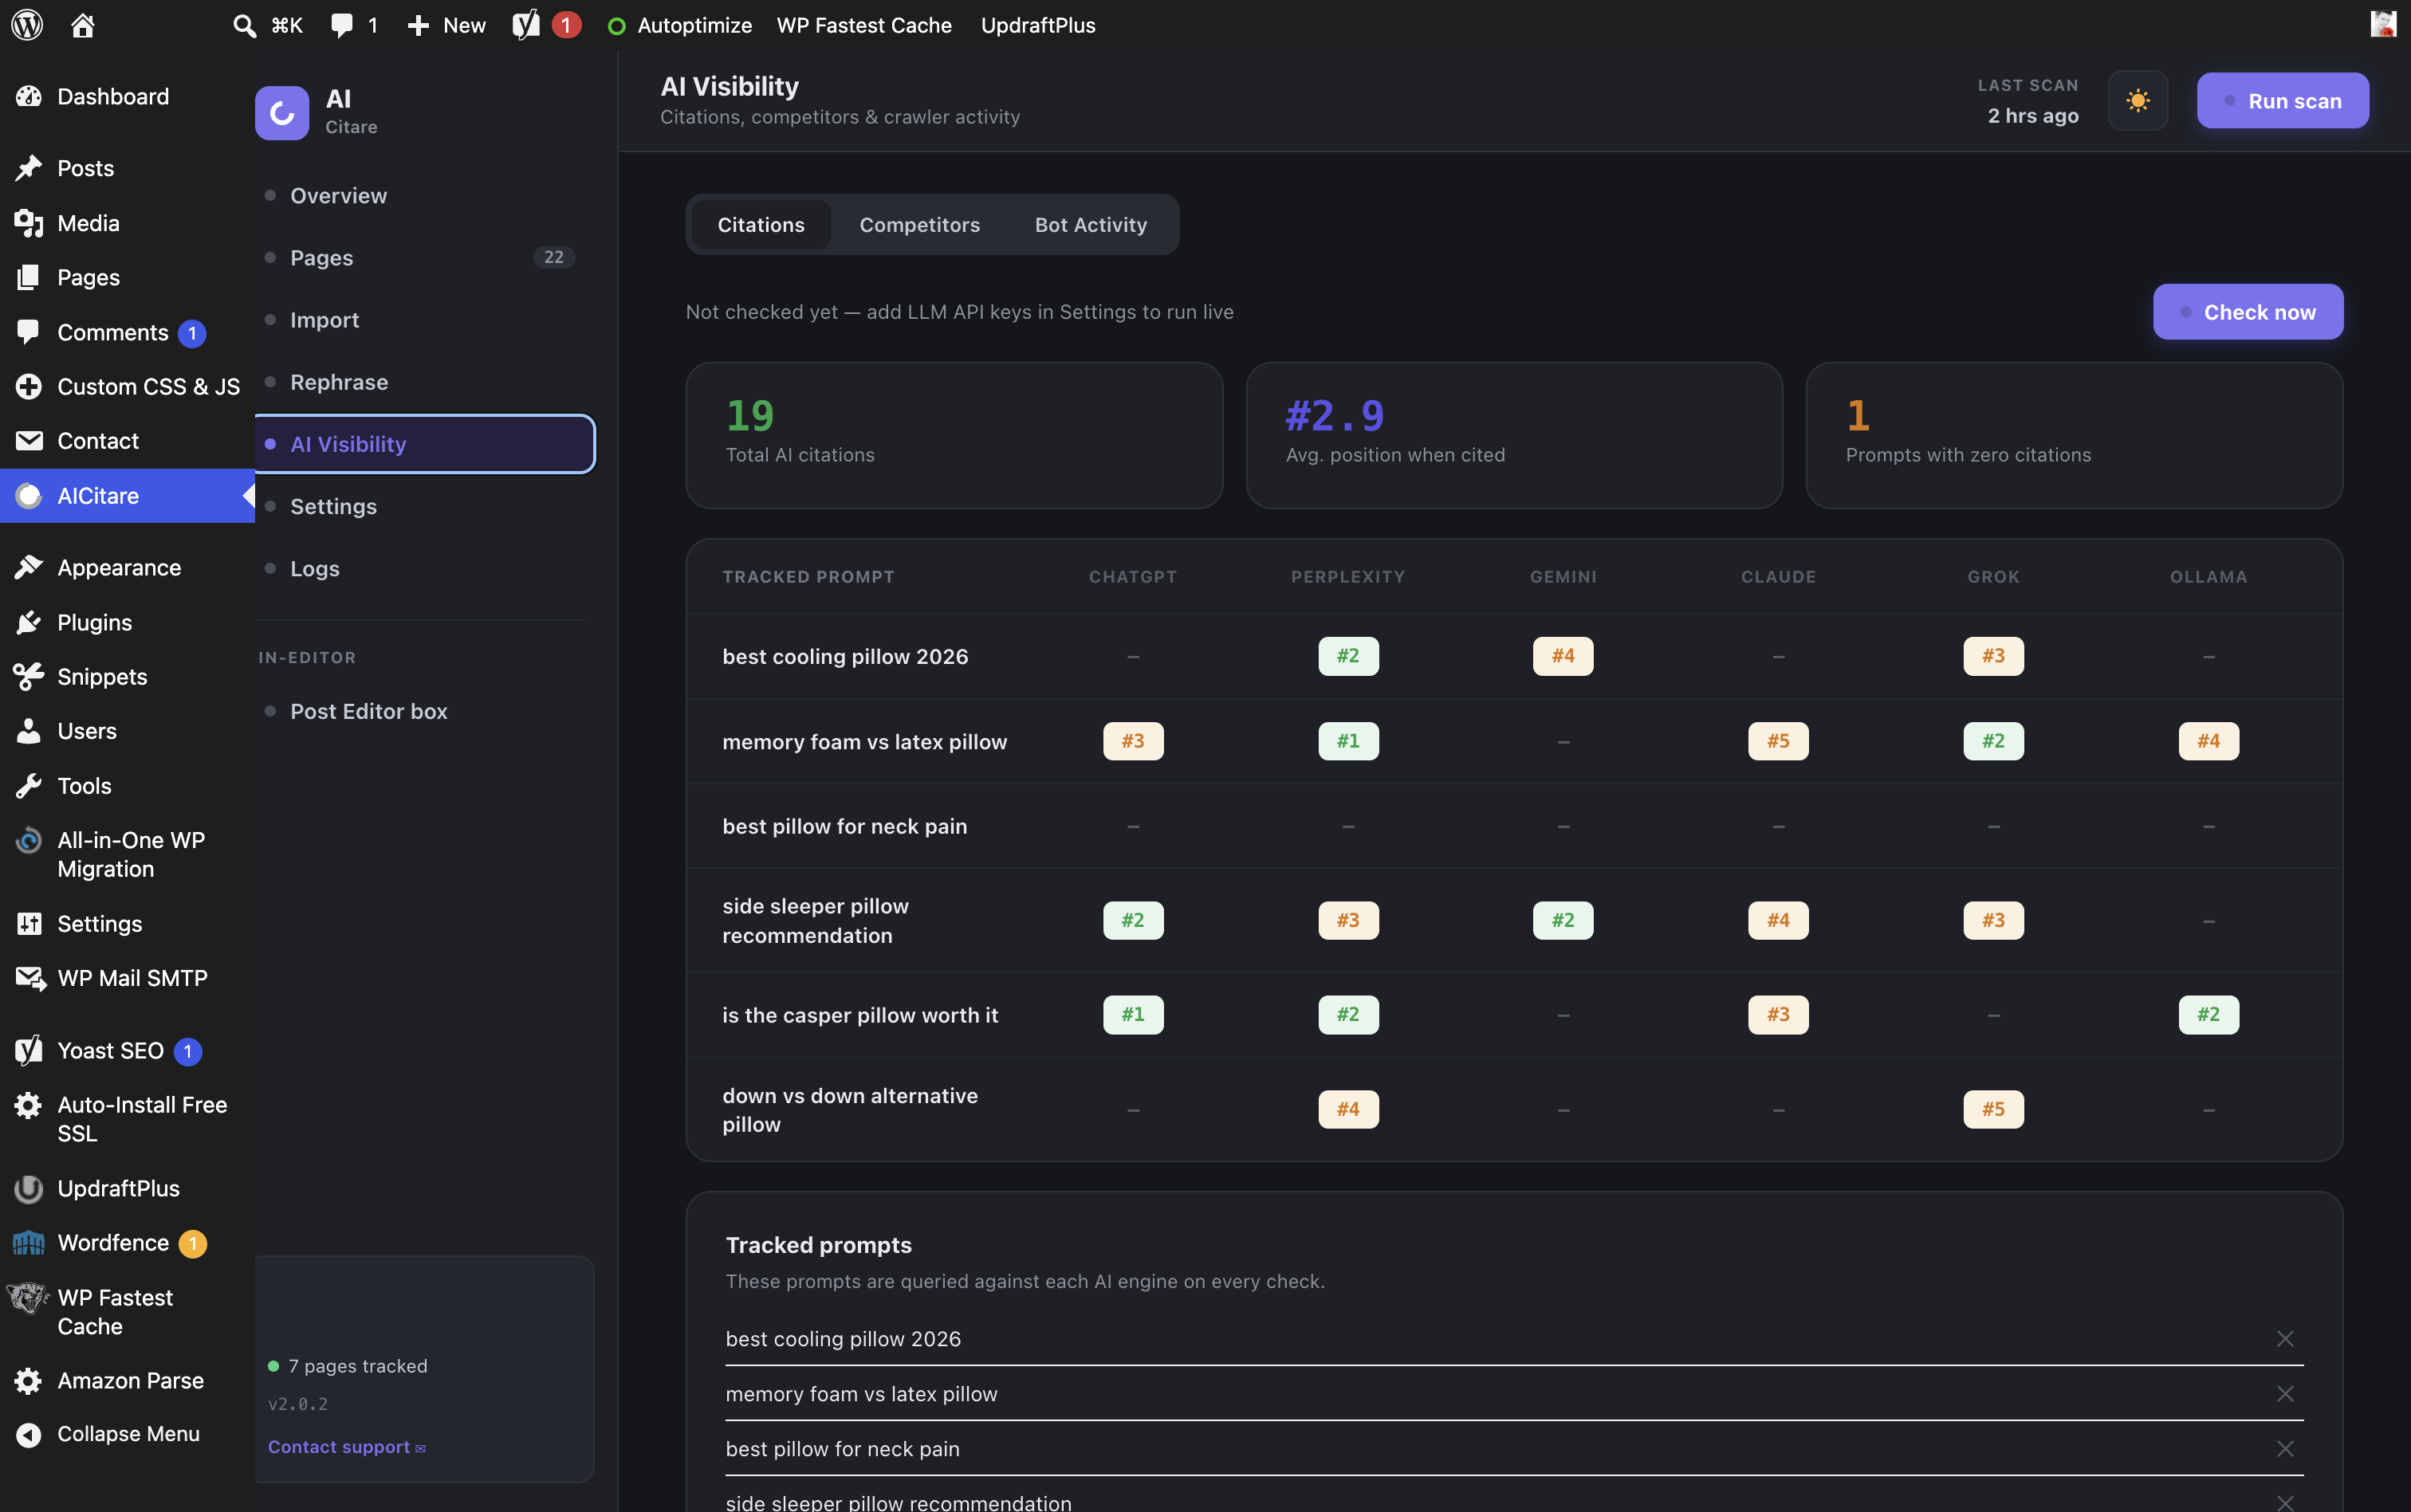Click the Total AI citations card

point(954,436)
